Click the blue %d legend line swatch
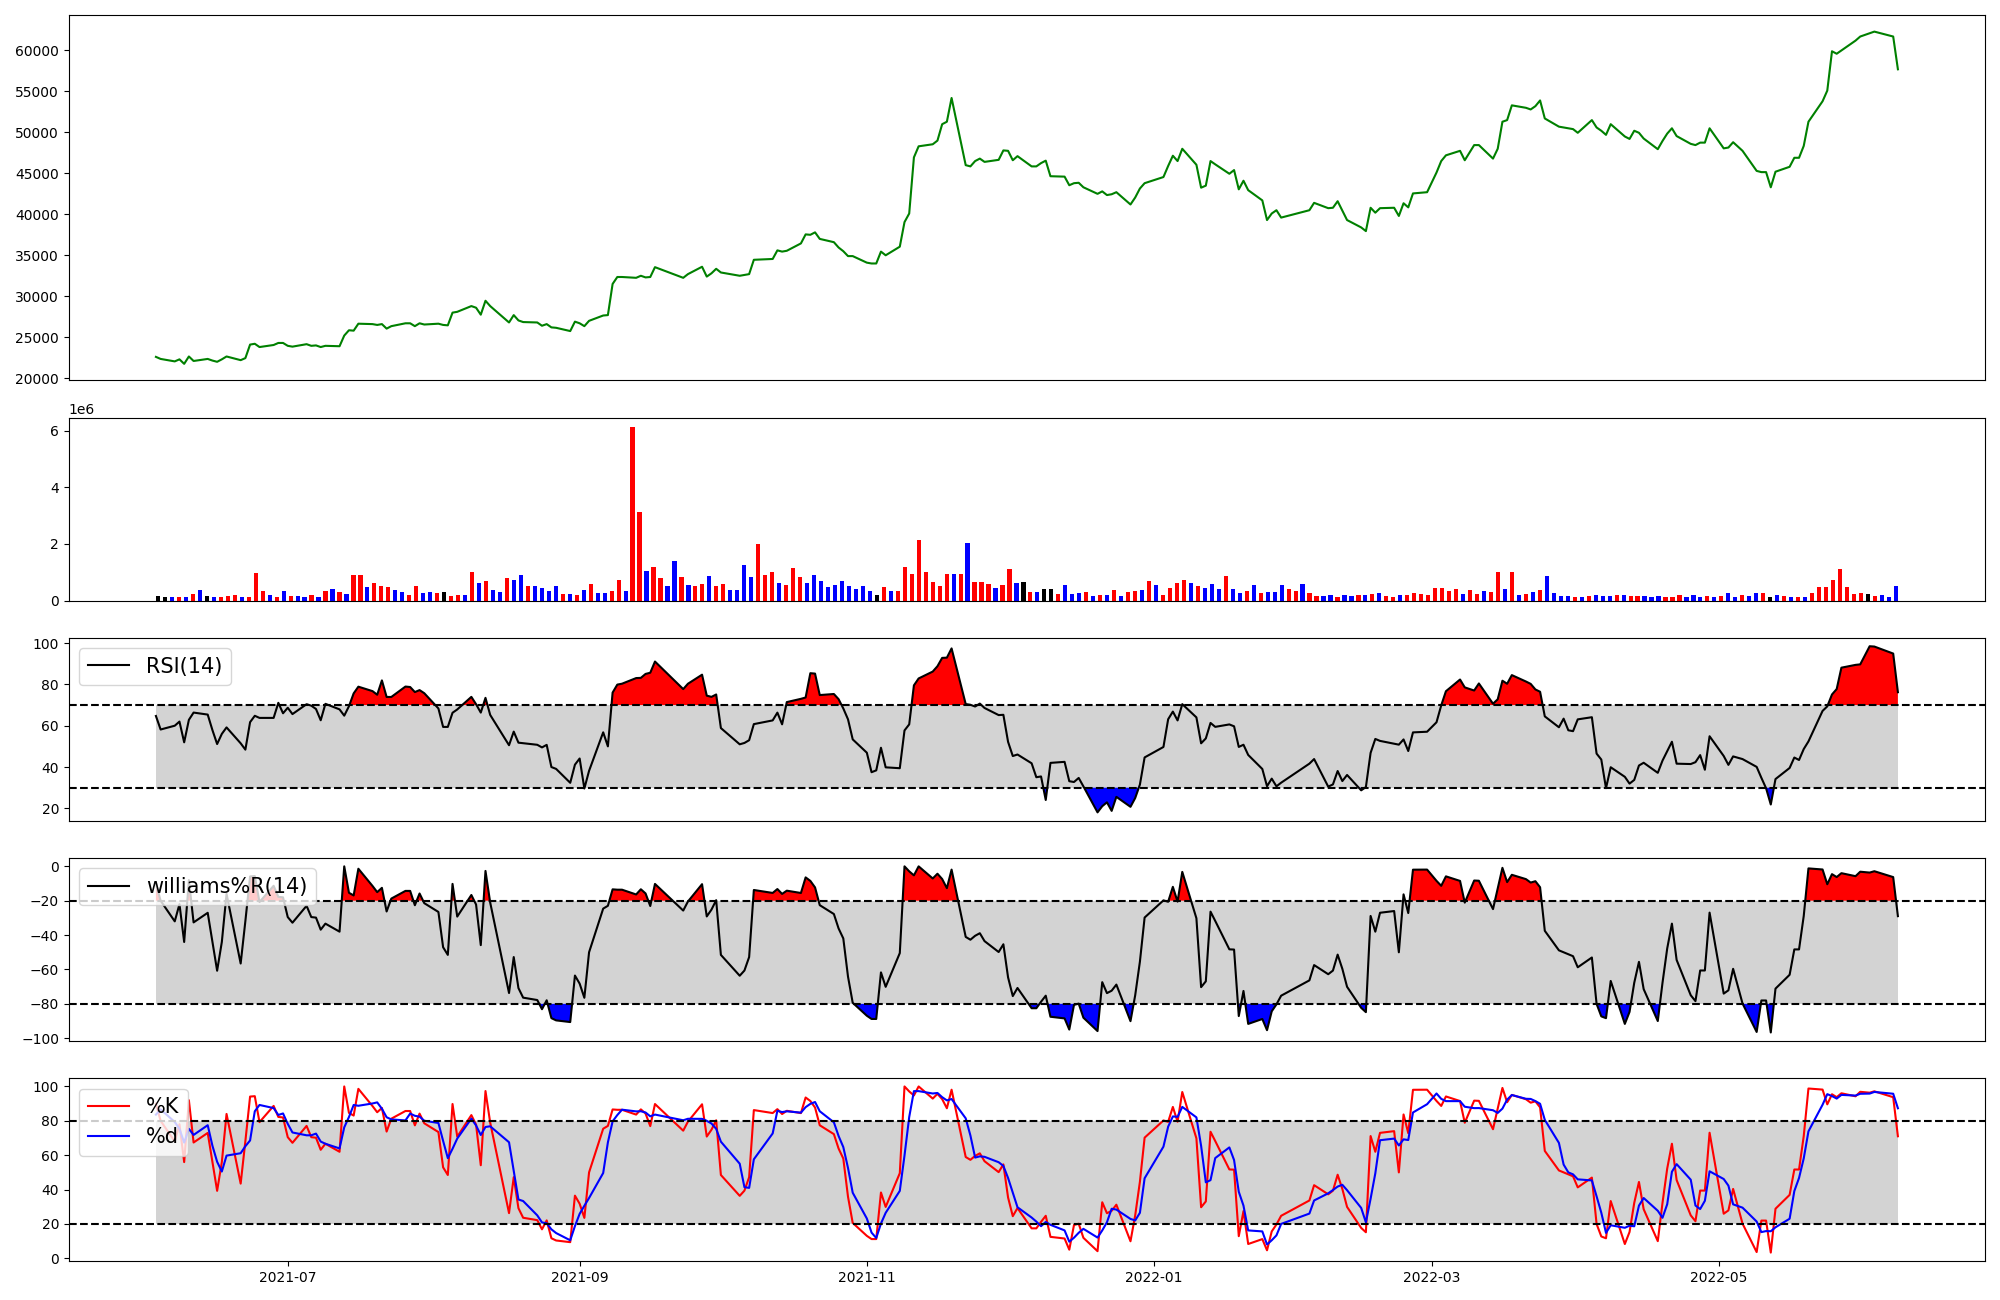This screenshot has width=2000, height=1300. click(109, 1136)
